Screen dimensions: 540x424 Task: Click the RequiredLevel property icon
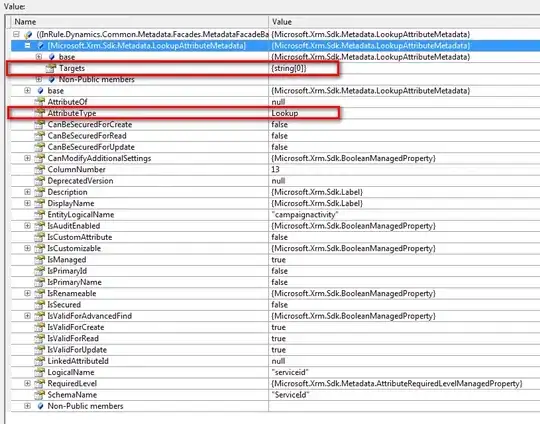40,383
